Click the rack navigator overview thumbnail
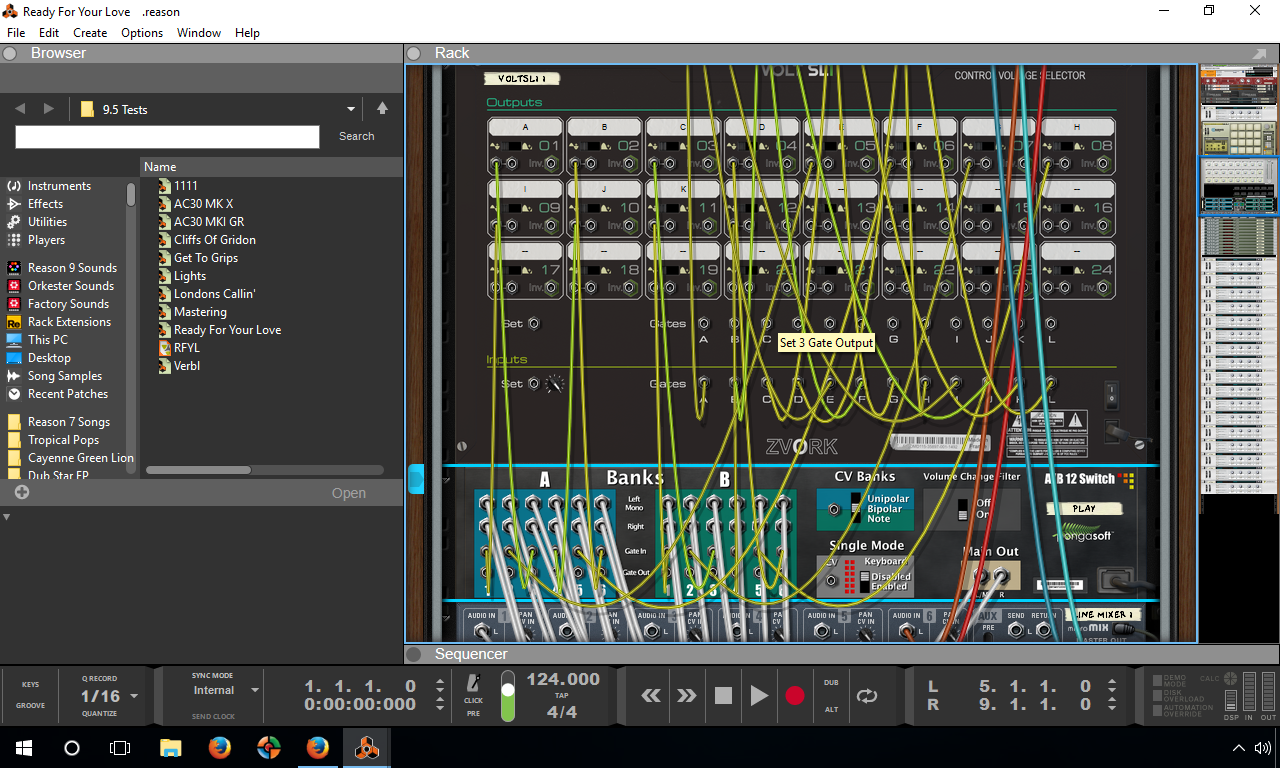 [x=1238, y=279]
